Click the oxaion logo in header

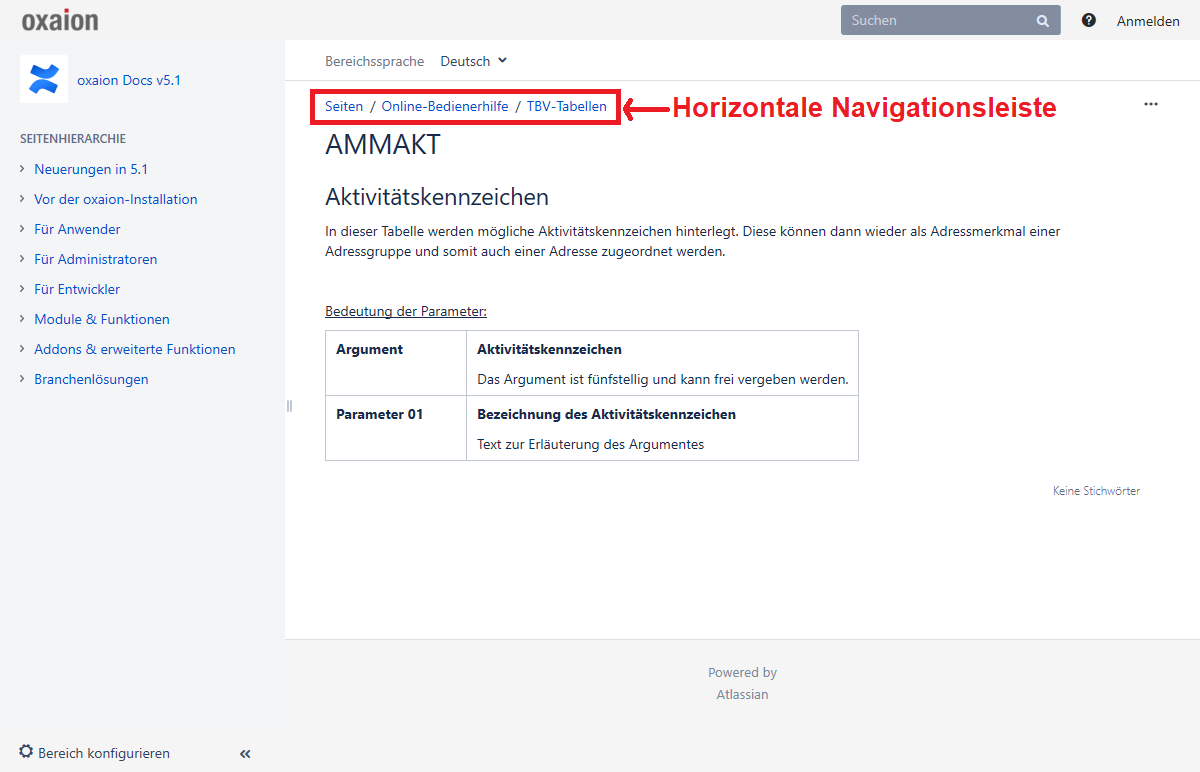coord(60,20)
